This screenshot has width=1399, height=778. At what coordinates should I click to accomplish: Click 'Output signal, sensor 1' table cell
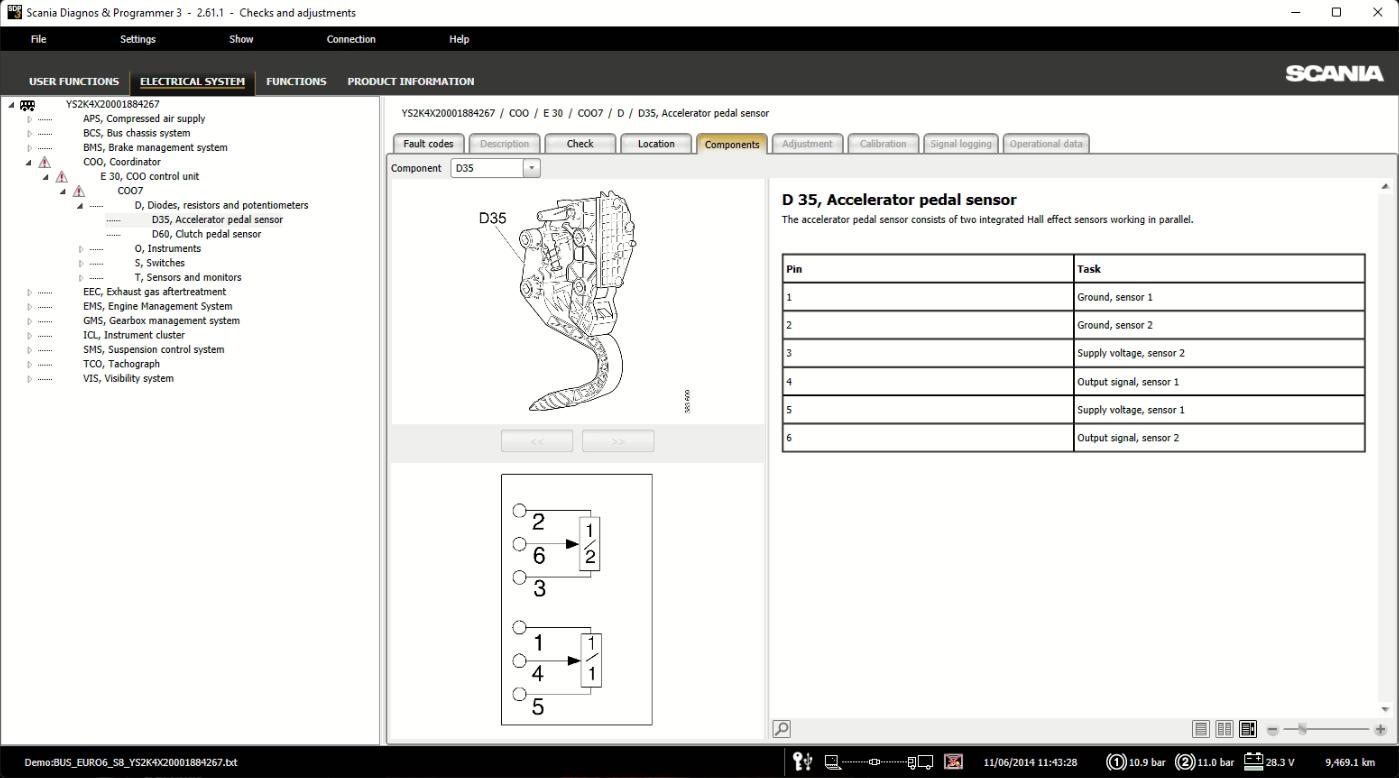coord(1219,382)
